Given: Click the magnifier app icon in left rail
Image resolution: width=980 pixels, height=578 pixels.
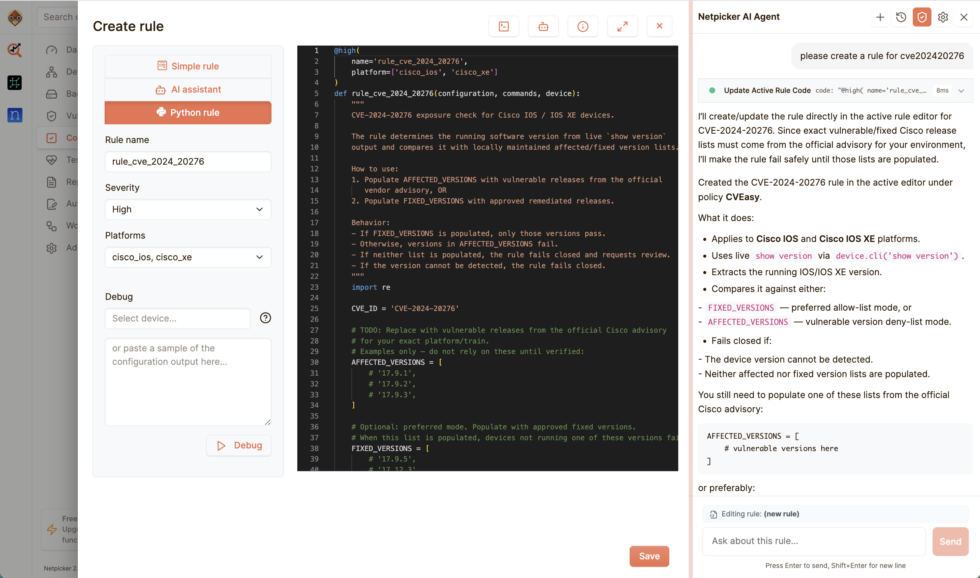Looking at the screenshot, I should pos(14,50).
